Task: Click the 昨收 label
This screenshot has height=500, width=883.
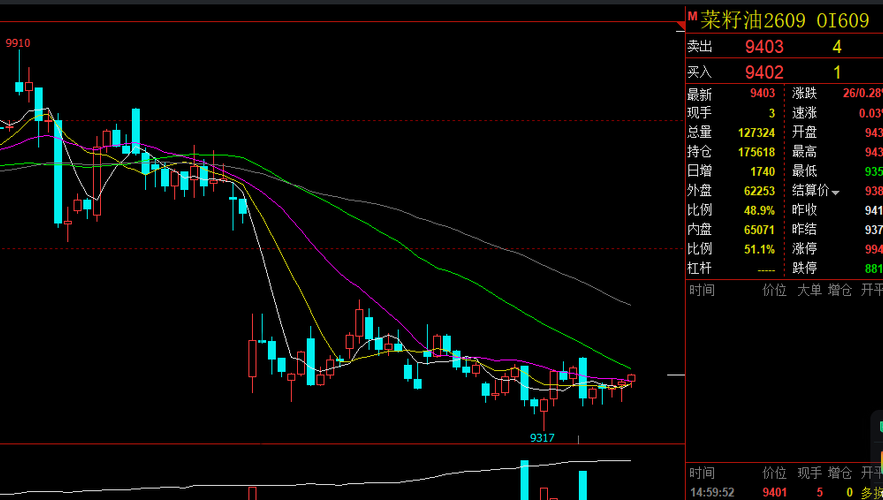Action: tap(804, 209)
